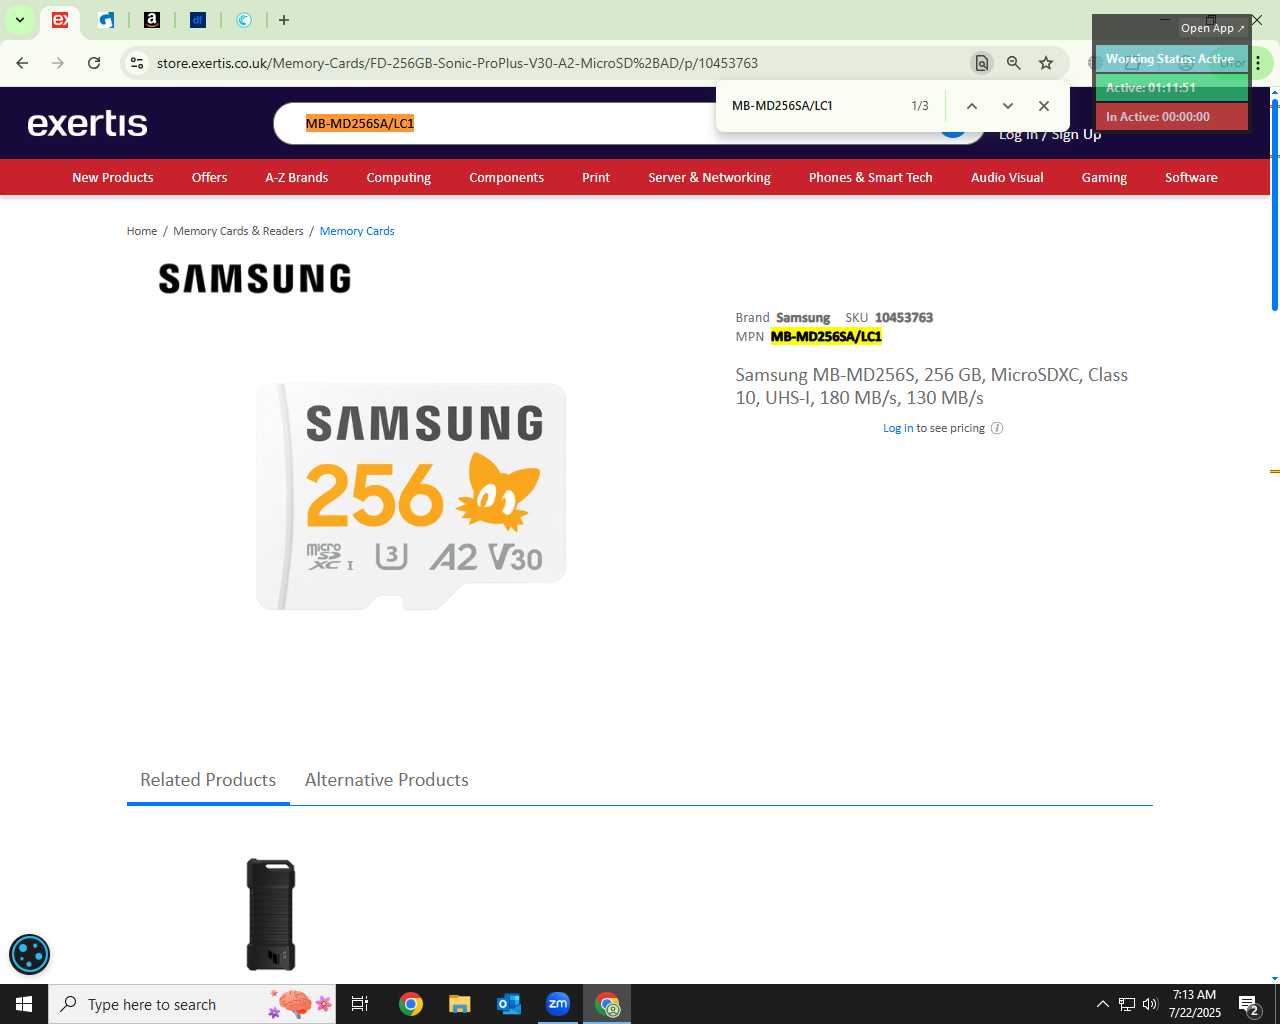Click the active Chrome profile taskbar icon
Viewport: 1280px width, 1024px height.
[607, 1004]
